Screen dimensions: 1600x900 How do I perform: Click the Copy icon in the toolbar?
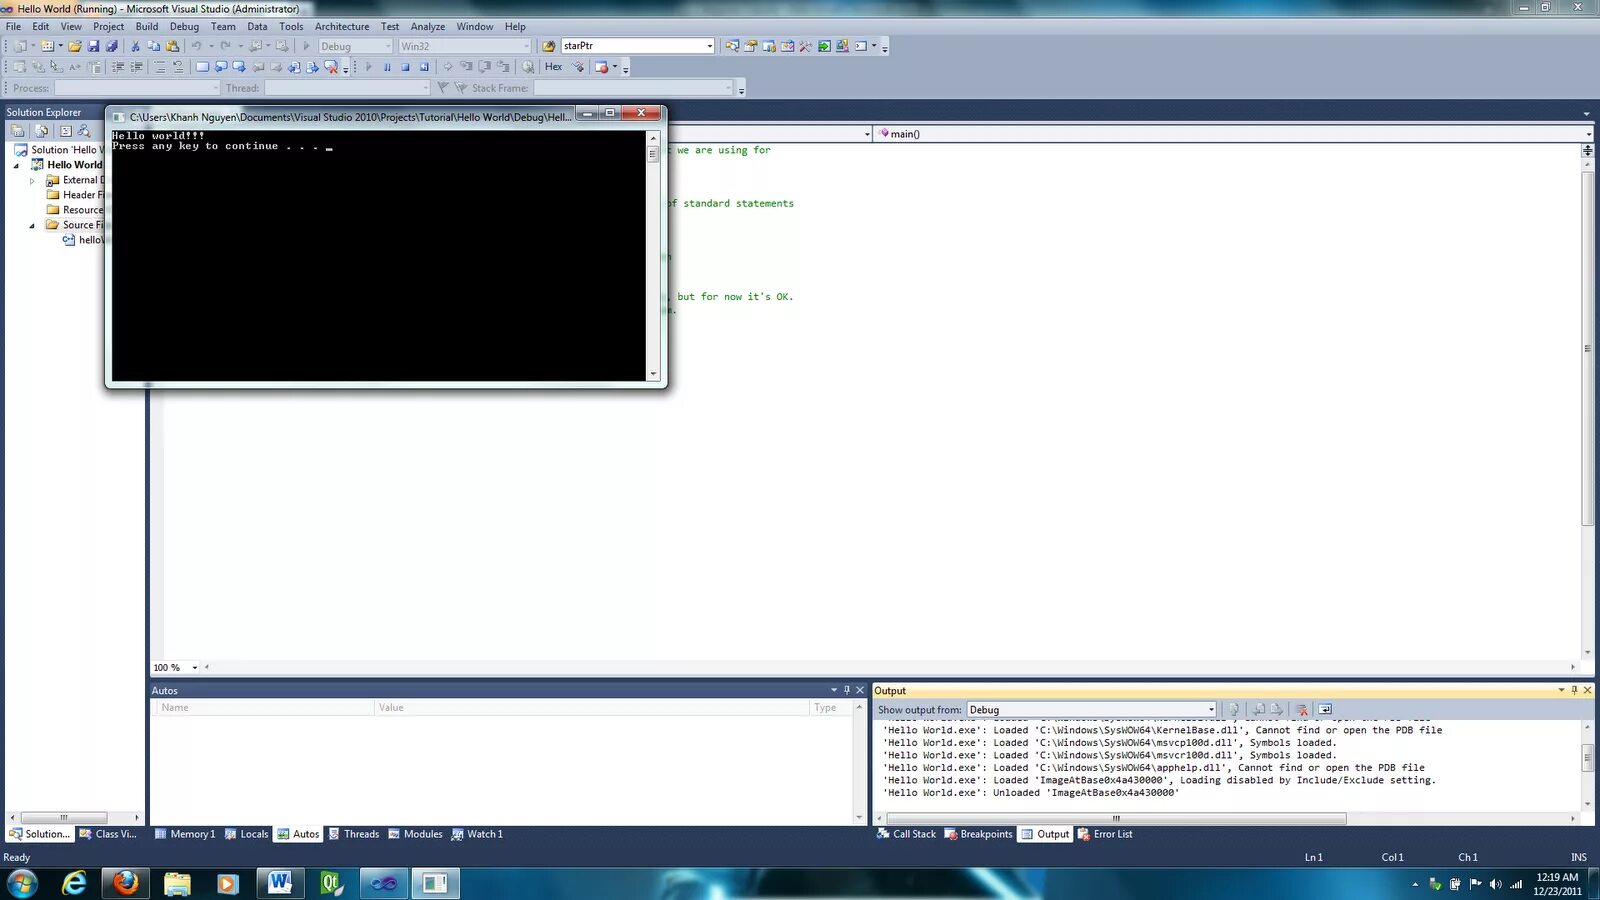tap(154, 46)
